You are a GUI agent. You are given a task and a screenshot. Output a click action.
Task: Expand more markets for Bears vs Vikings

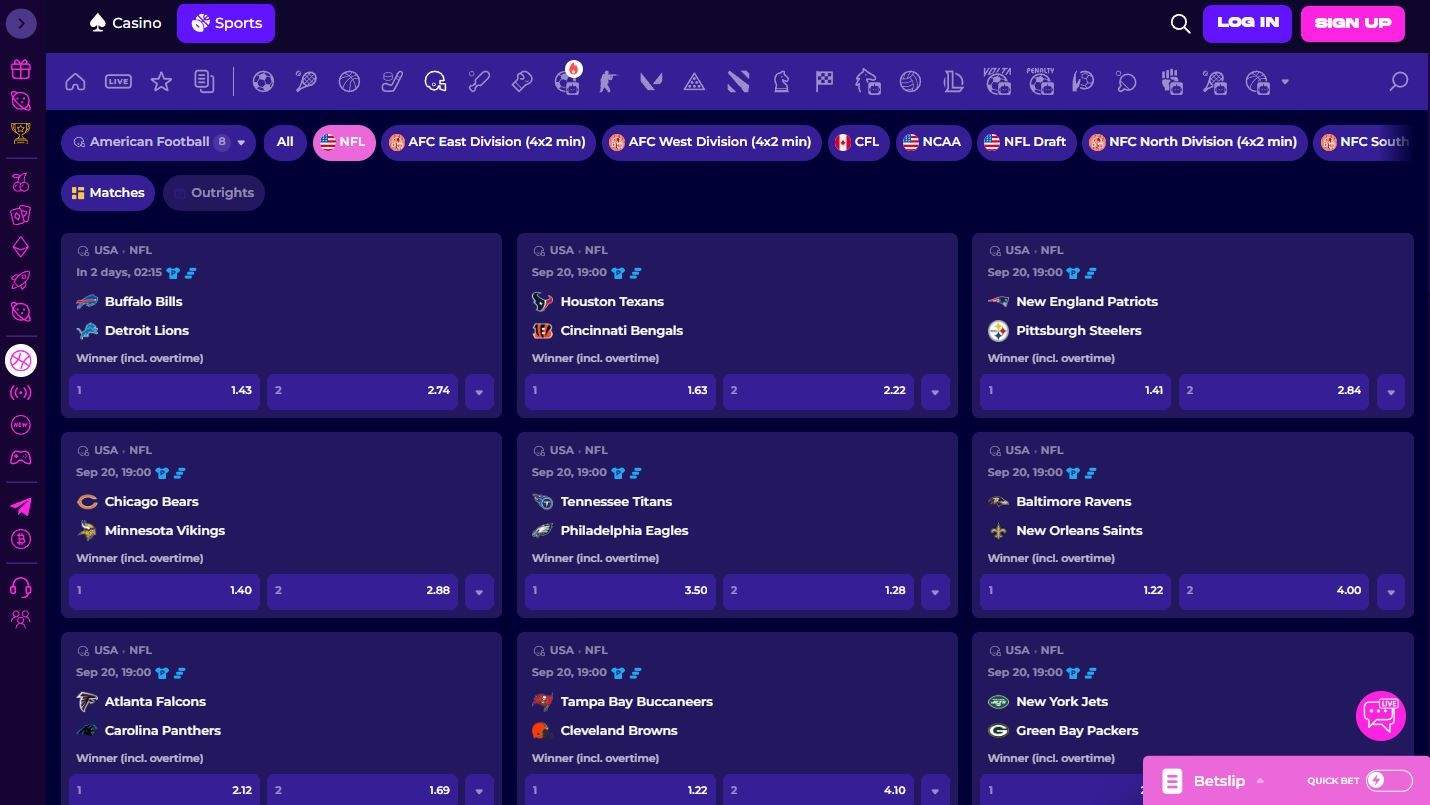point(479,592)
